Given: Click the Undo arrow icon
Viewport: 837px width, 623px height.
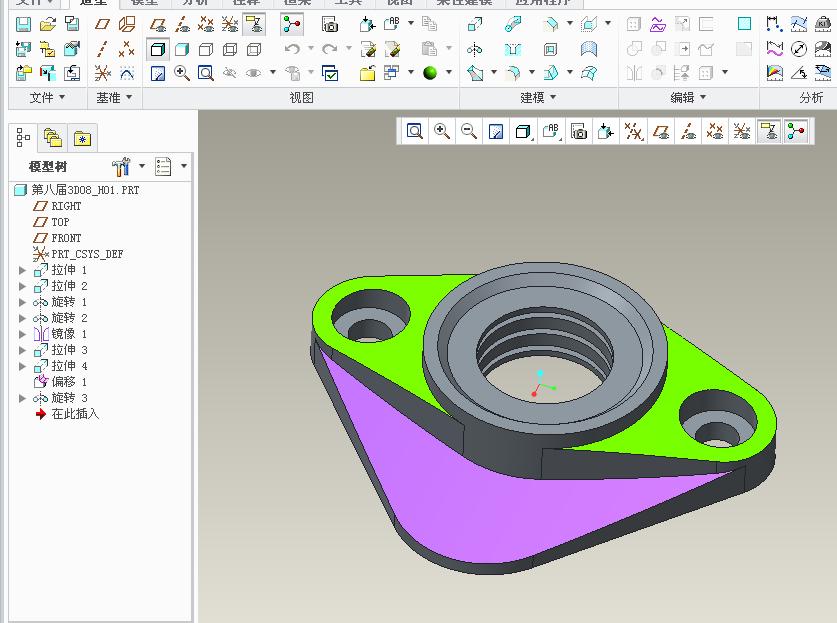Looking at the screenshot, I should [x=292, y=49].
